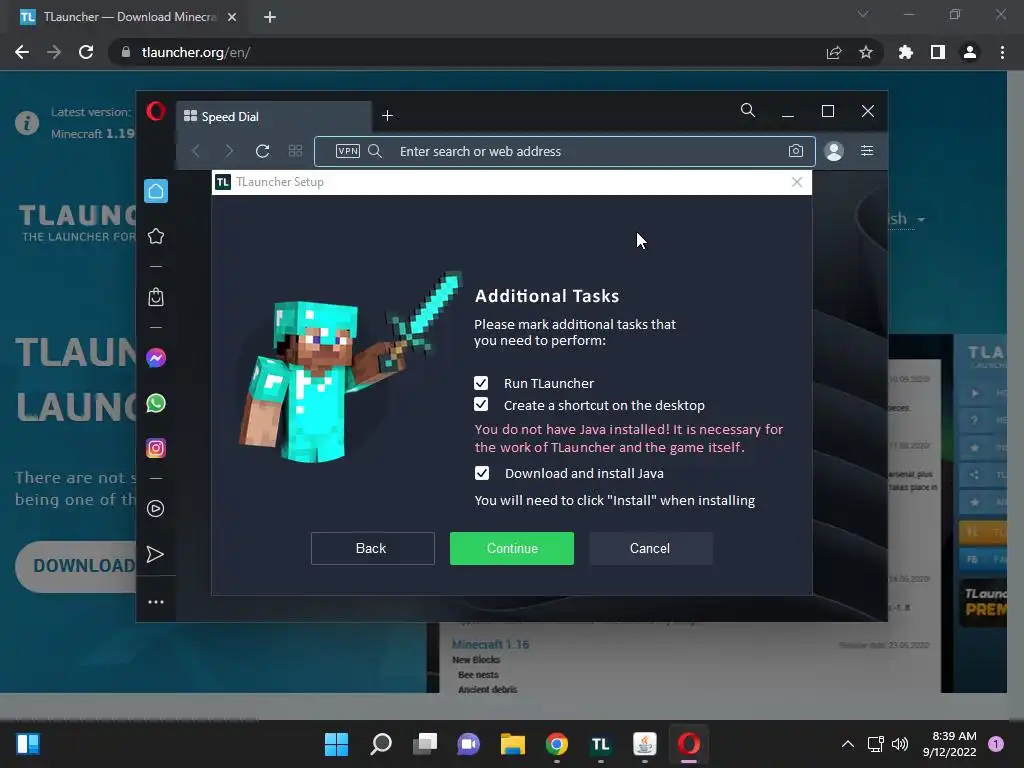1024x768 pixels.
Task: Open clock and date 8:39 AM
Action: pos(950,744)
